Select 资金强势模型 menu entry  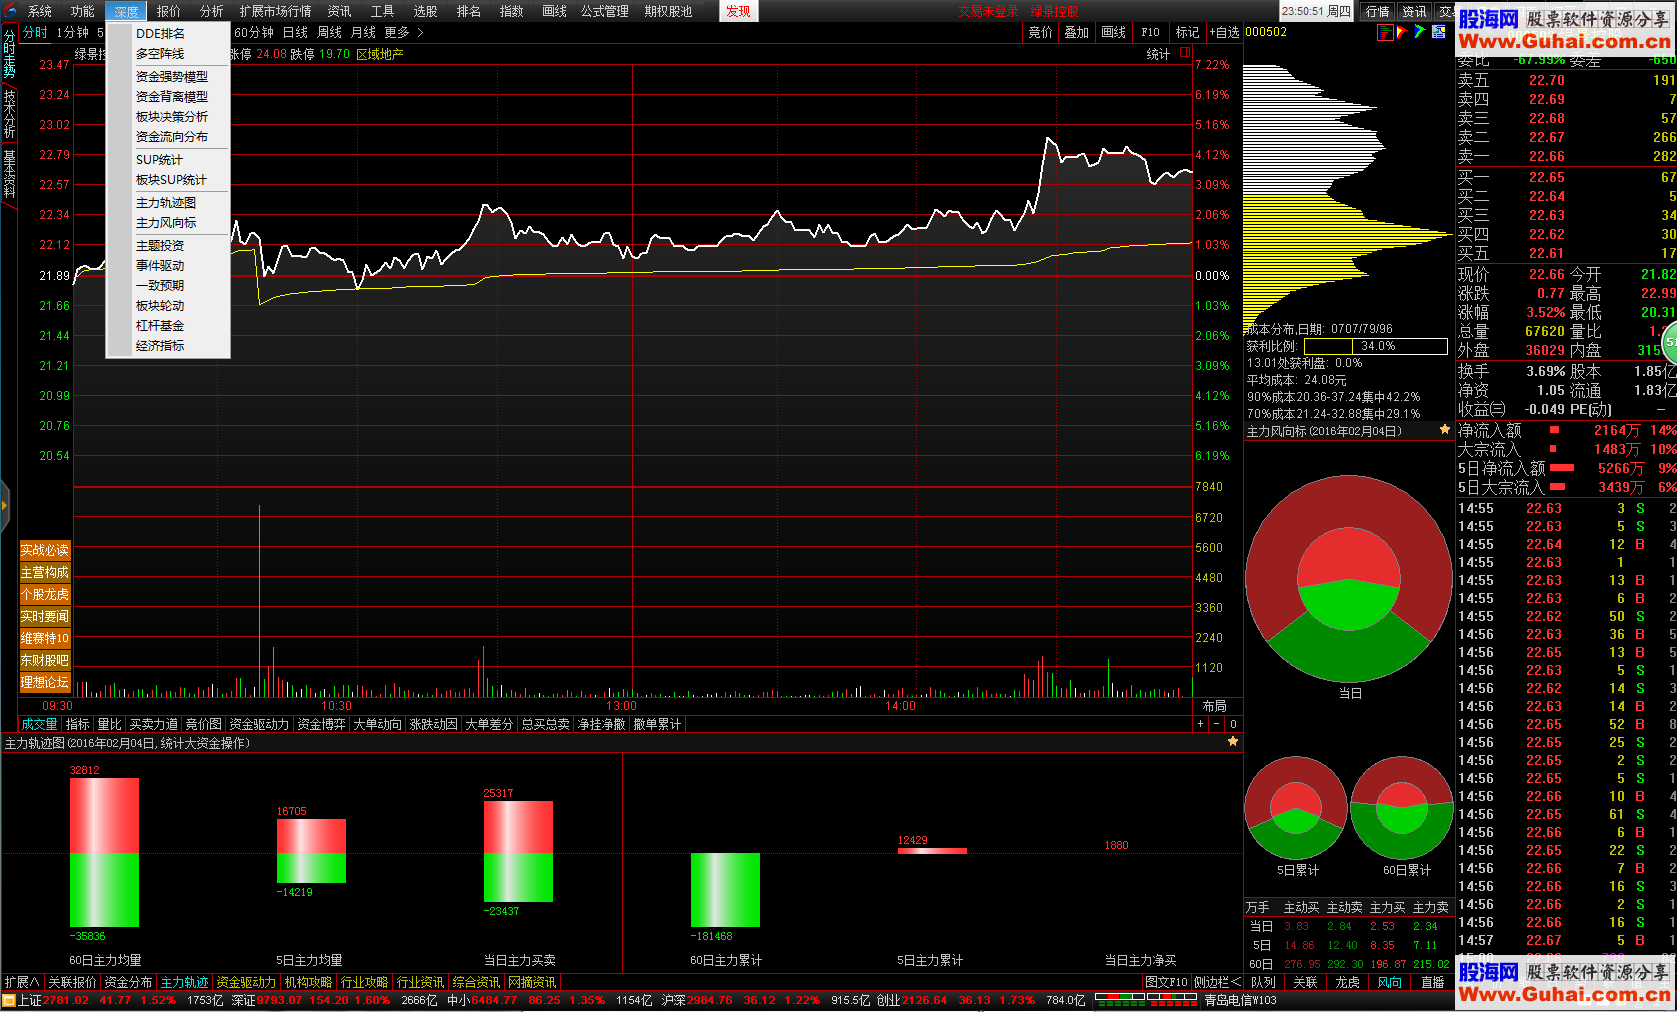(x=168, y=76)
